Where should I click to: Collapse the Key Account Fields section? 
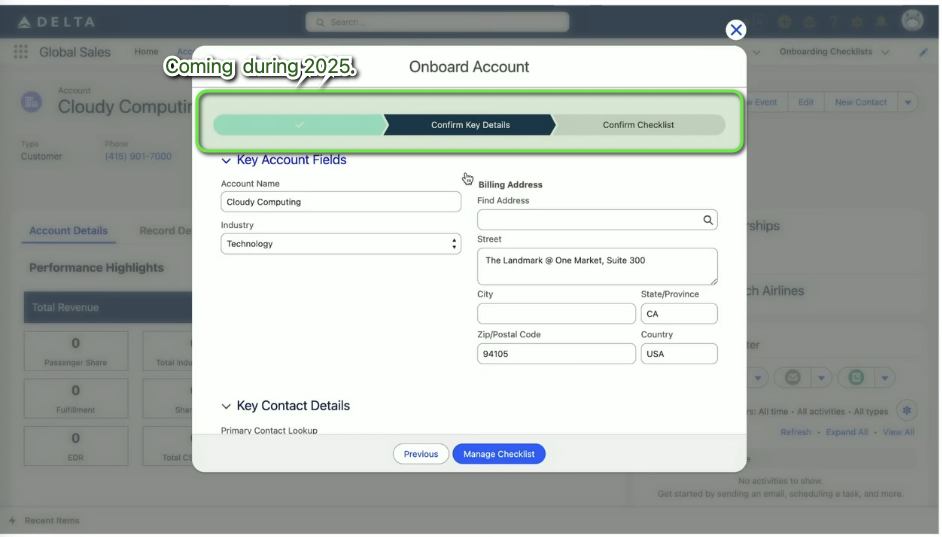(227, 160)
